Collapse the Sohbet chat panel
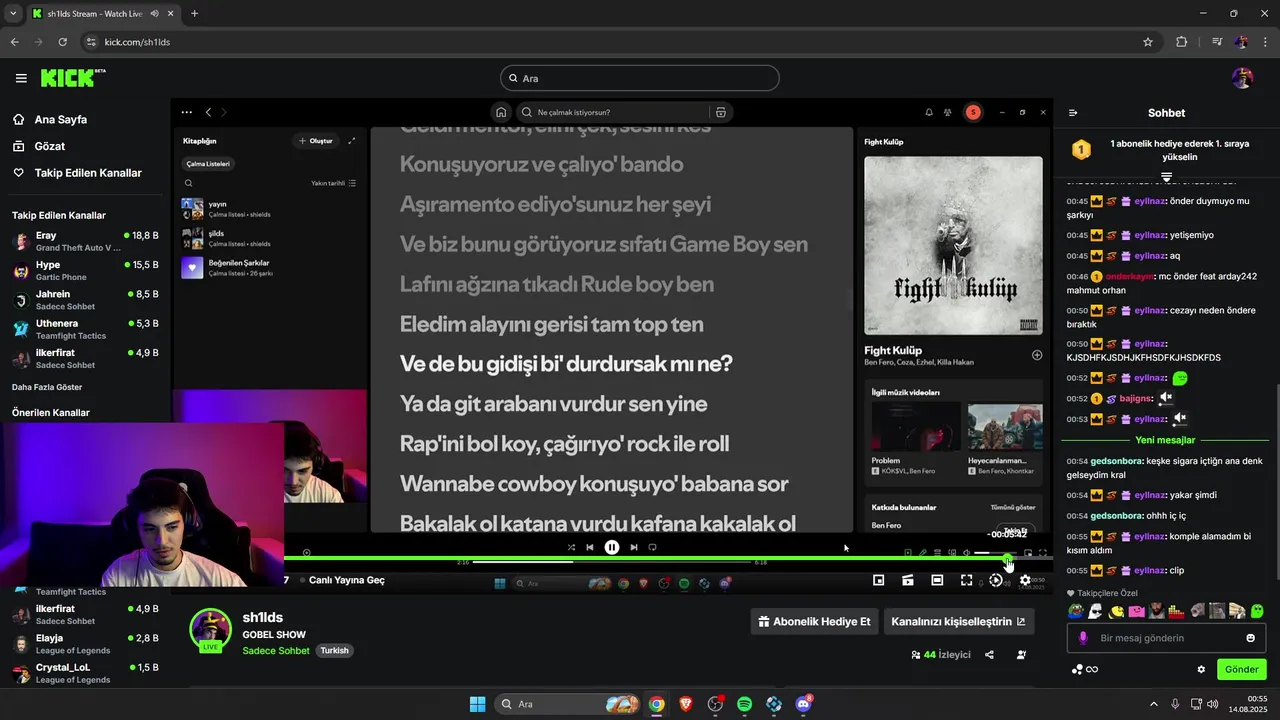The width and height of the screenshot is (1280, 720). [x=1073, y=113]
